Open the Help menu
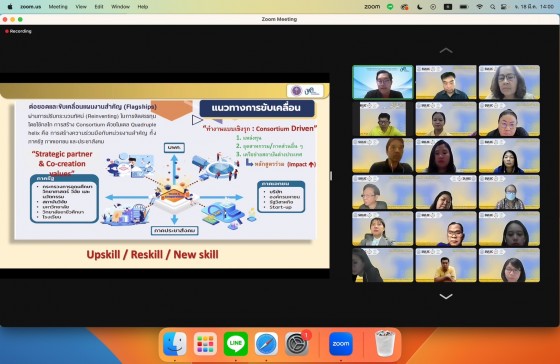This screenshot has height=364, width=560. pyautogui.click(x=143, y=6)
